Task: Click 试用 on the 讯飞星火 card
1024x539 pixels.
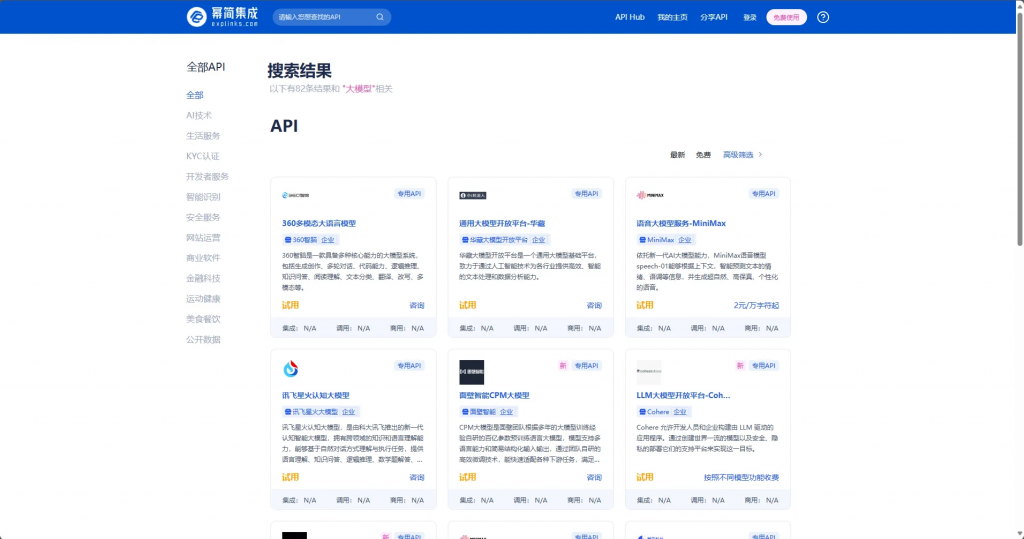Action: (x=290, y=477)
